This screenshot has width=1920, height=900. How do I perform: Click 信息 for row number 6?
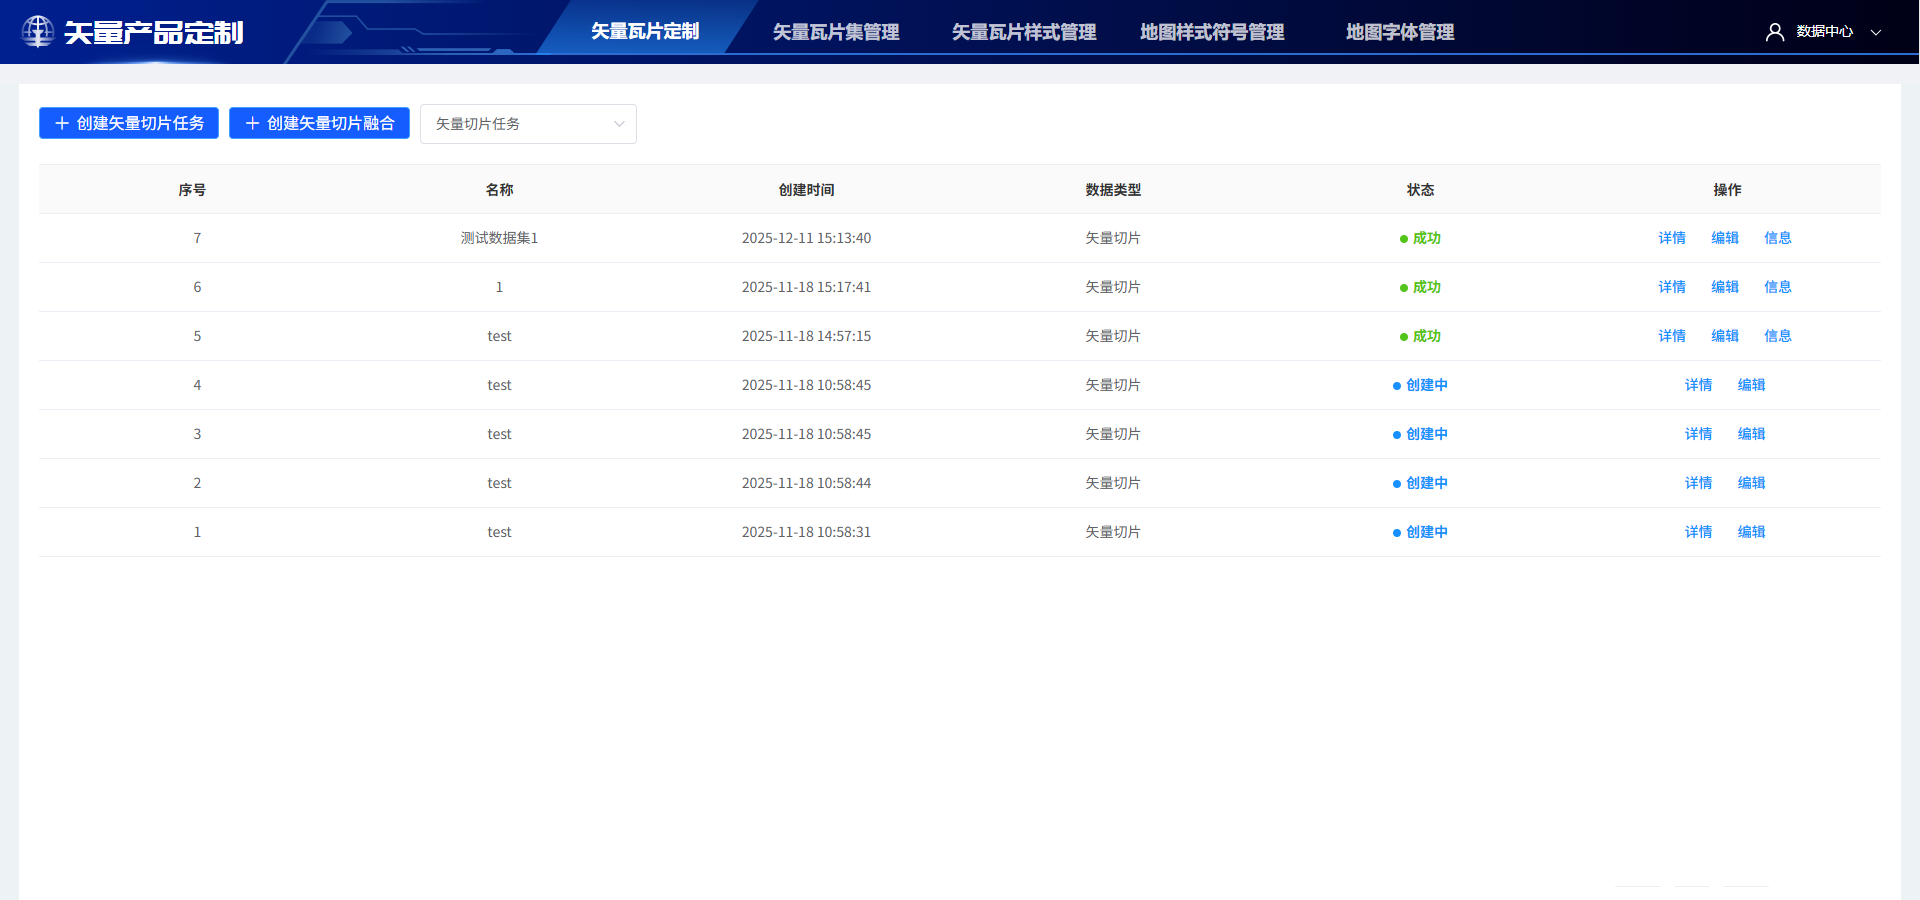[1777, 287]
